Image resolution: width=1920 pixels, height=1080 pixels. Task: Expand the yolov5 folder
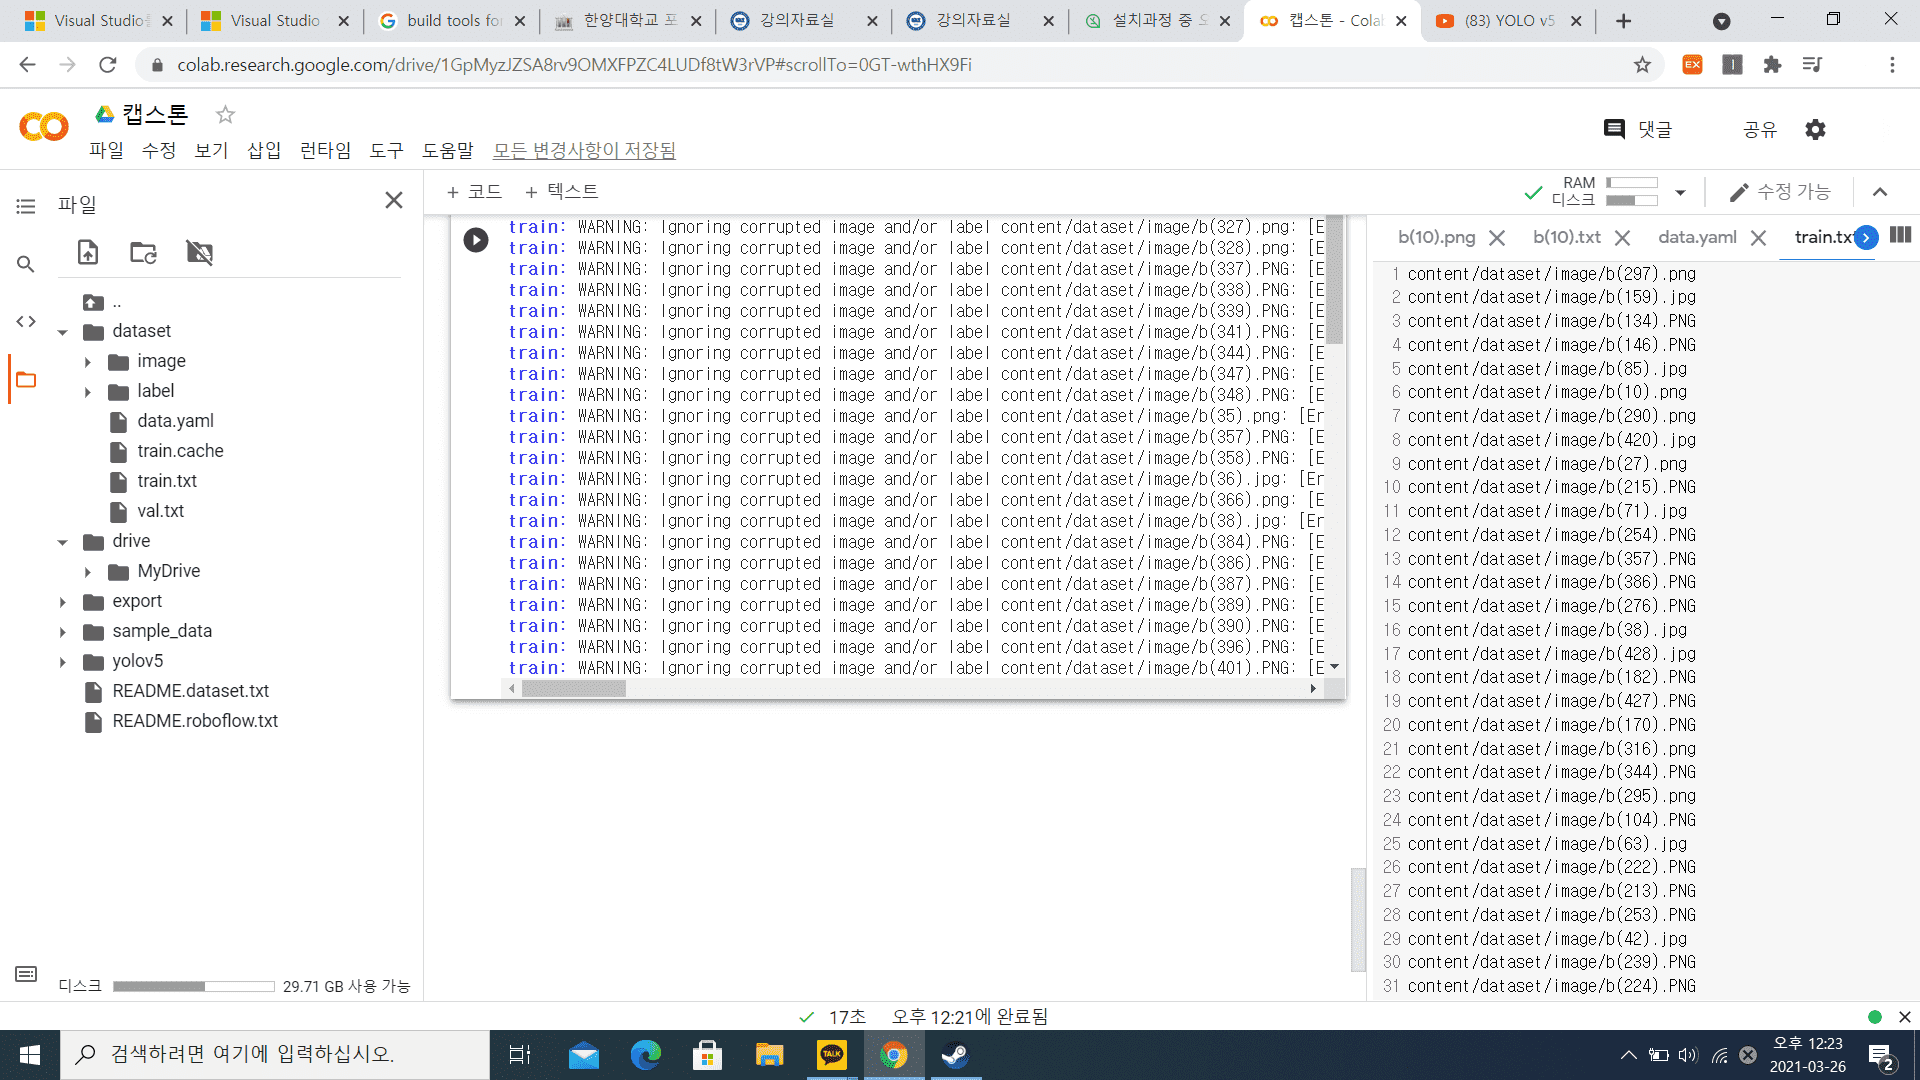62,662
